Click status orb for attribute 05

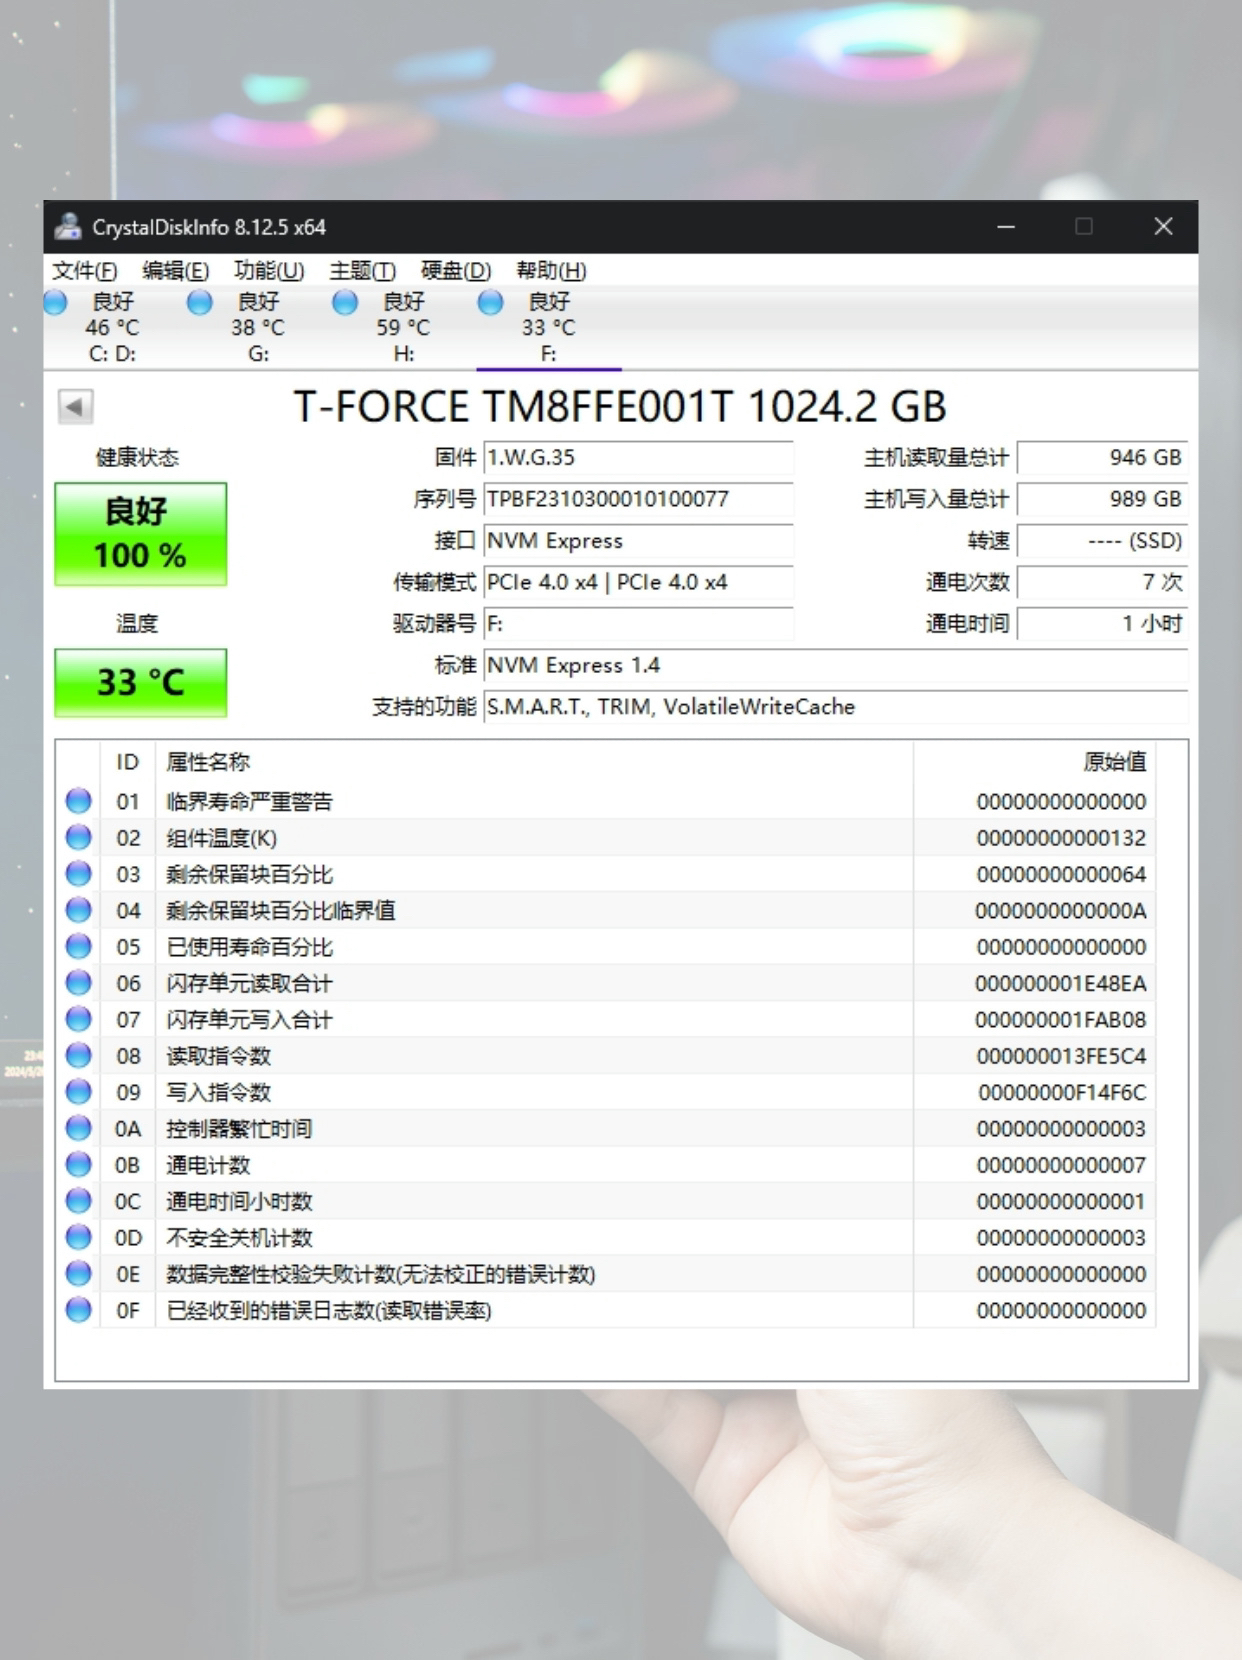point(78,946)
